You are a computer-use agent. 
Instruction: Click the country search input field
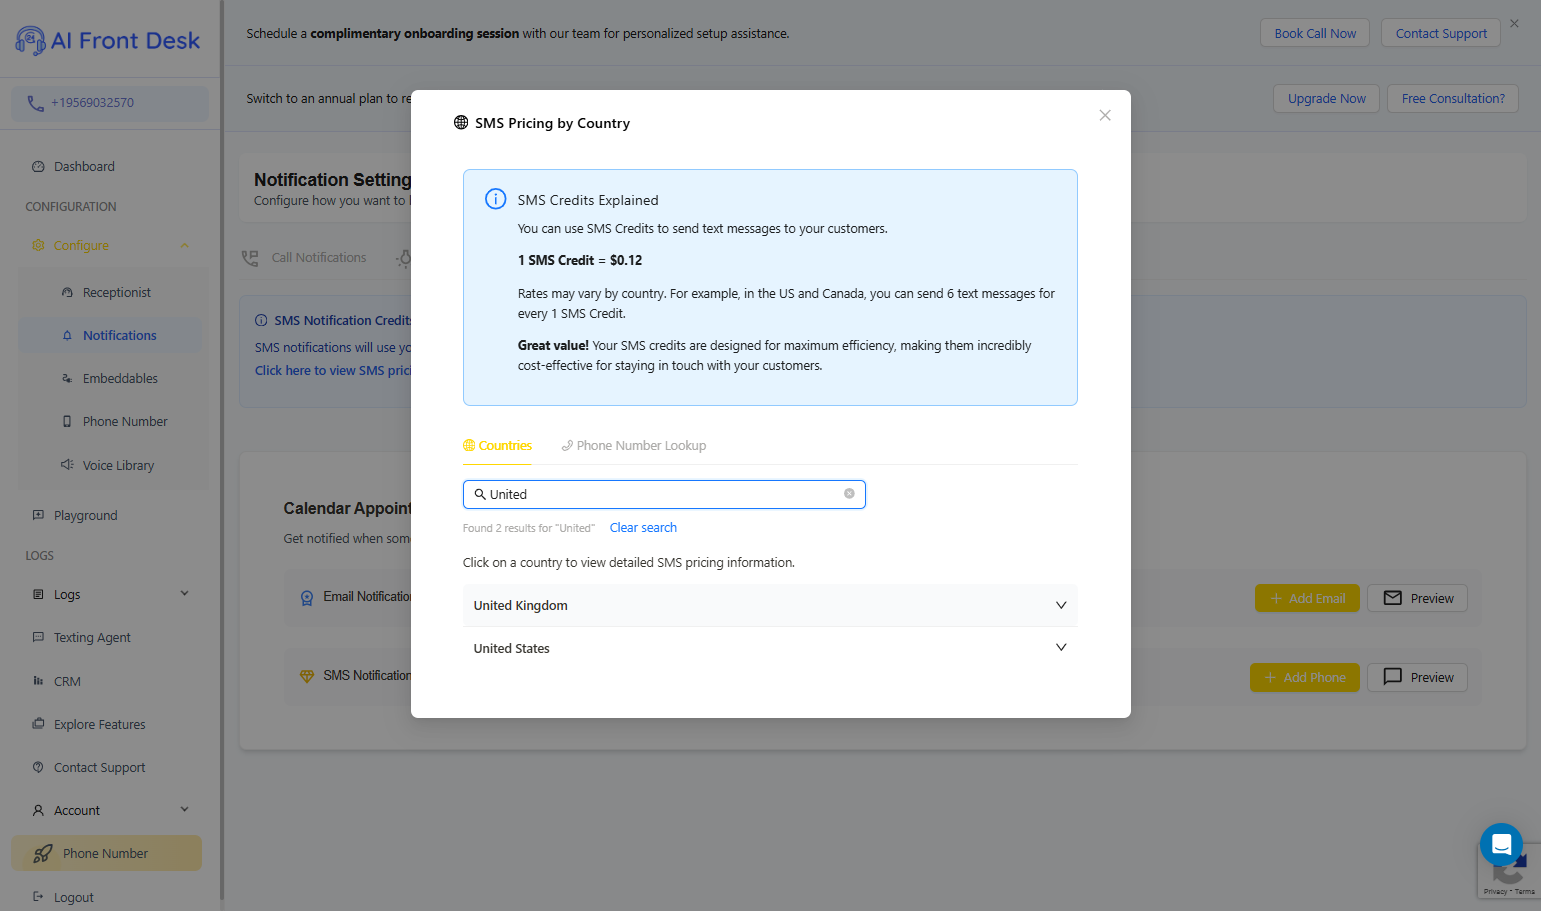point(664,494)
